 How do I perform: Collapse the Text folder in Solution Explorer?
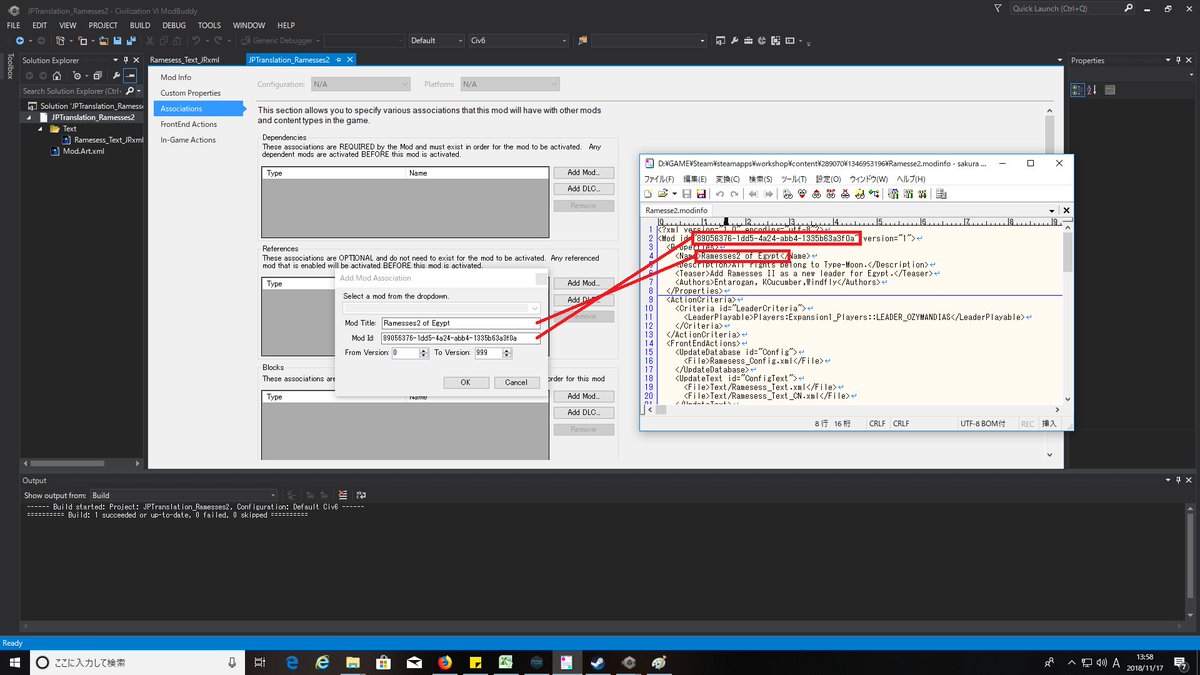[42, 129]
